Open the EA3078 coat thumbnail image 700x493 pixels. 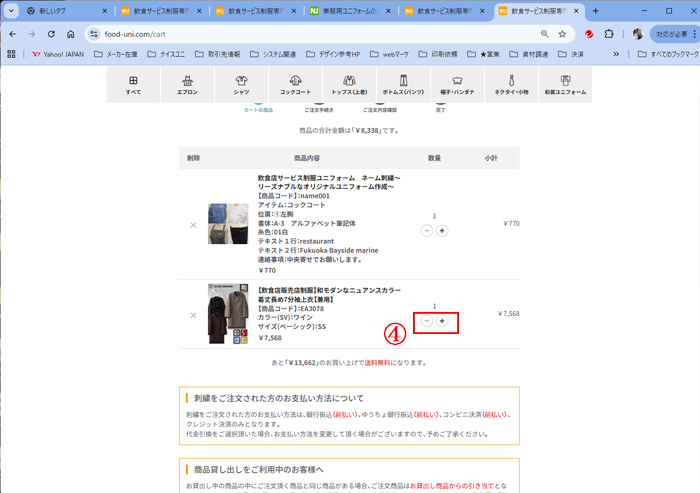tap(228, 313)
